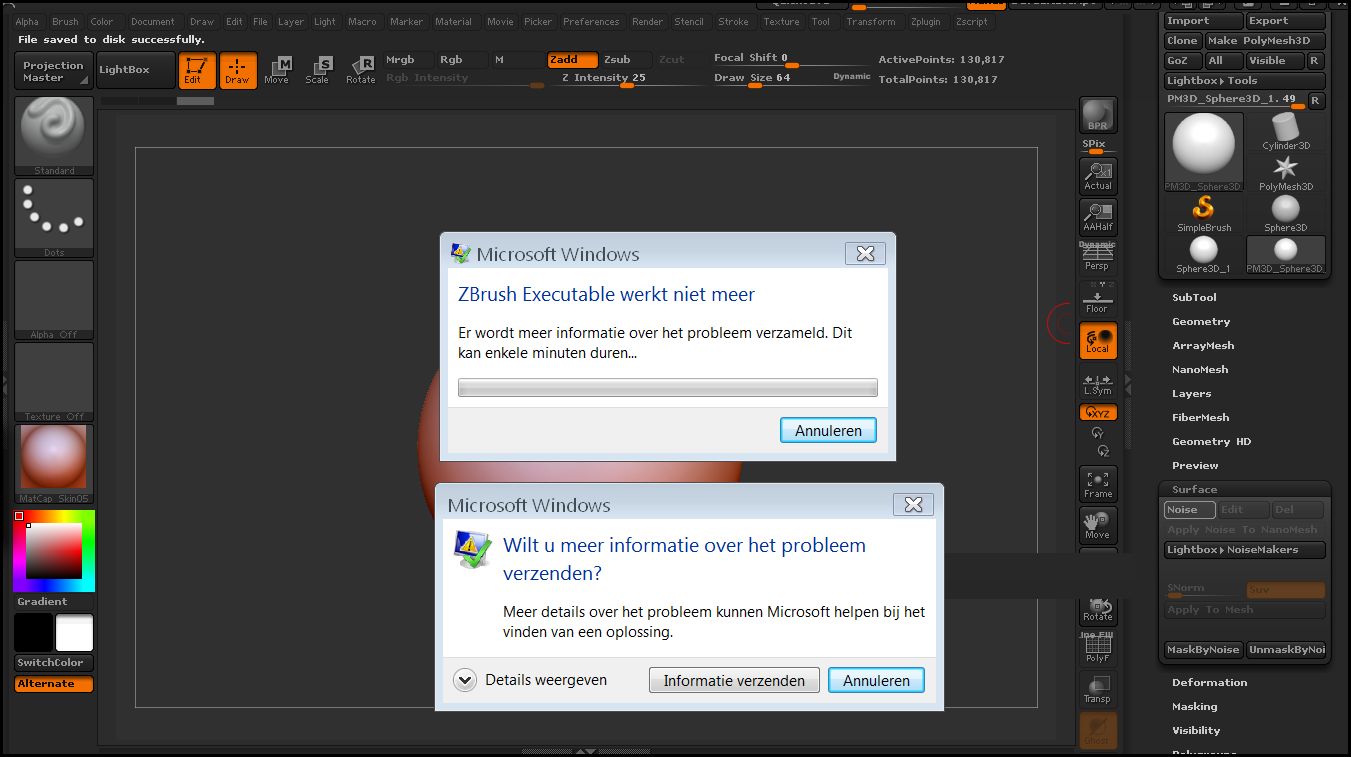Image resolution: width=1351 pixels, height=757 pixels.
Task: Click the BPR render icon
Action: pyautogui.click(x=1098, y=116)
